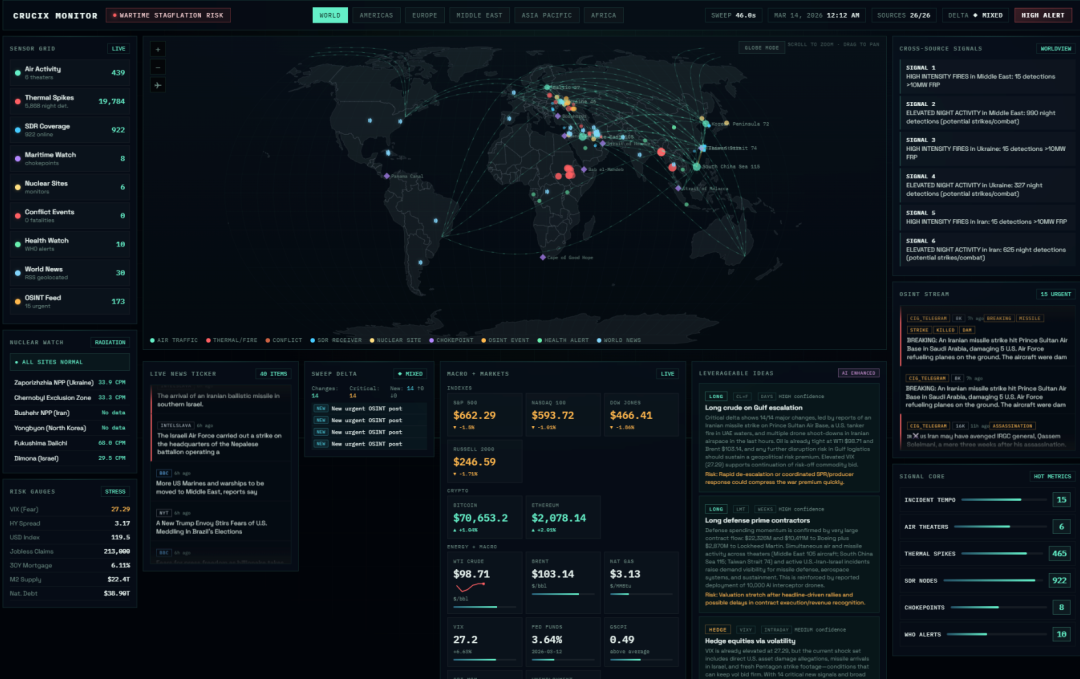Click the Radiation badge in Nuclear Watch

pos(110,342)
